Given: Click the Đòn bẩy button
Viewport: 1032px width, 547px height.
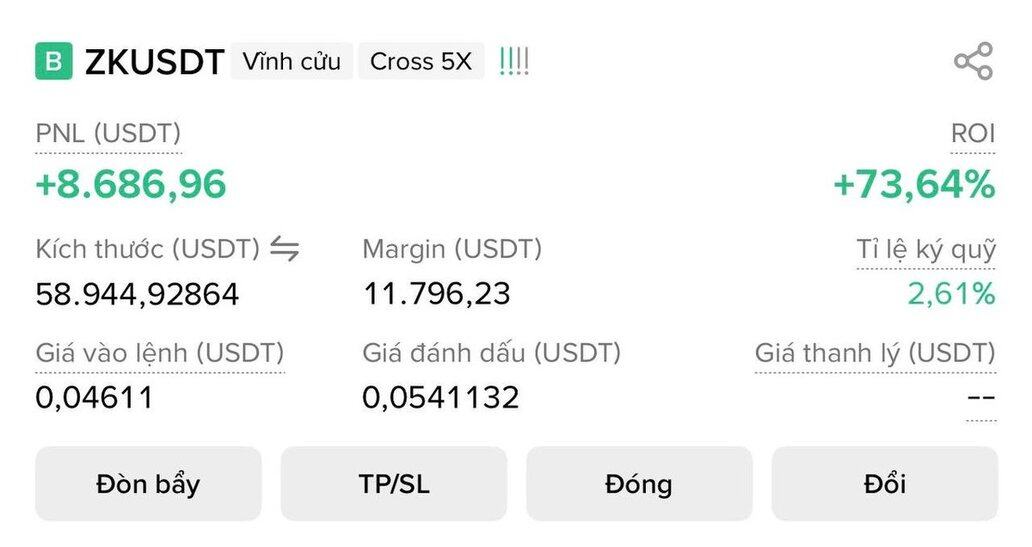Looking at the screenshot, I should point(148,484).
